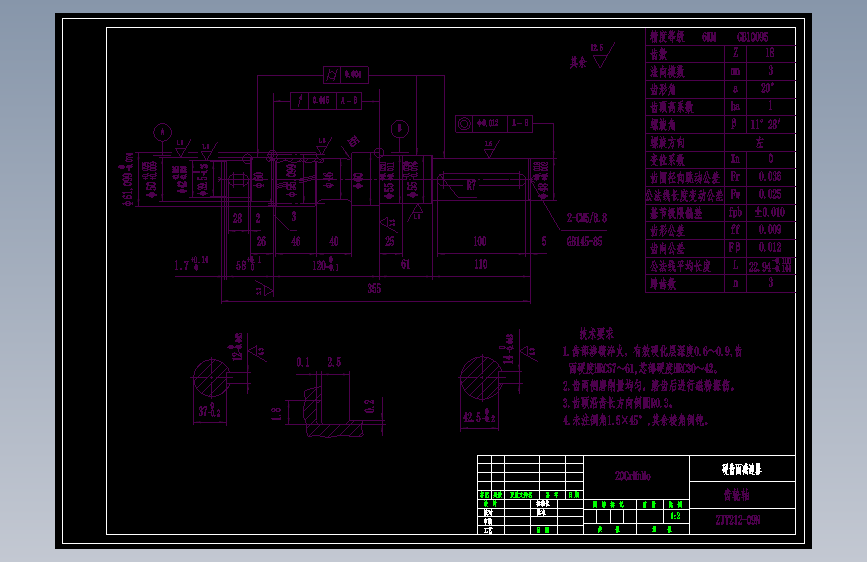
Task: Click the "61" dimension under the shaft
Action: (405, 264)
